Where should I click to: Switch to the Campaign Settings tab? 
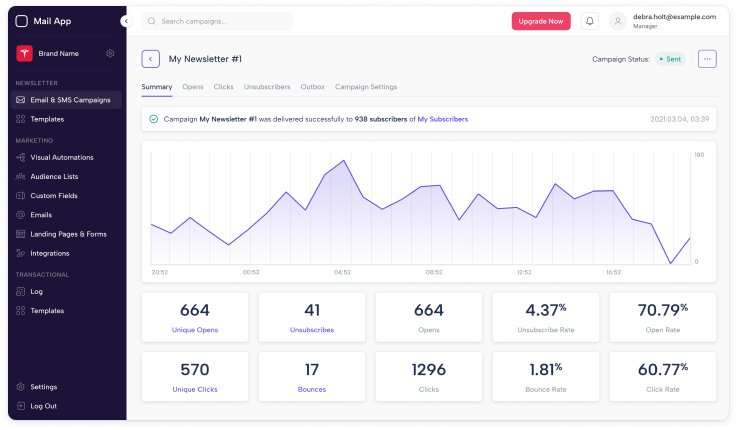(366, 87)
